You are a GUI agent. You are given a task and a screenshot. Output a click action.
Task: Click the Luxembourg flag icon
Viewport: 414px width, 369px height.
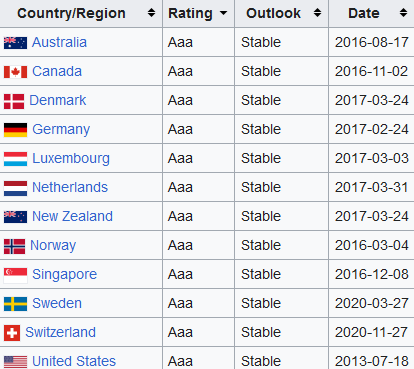(15, 159)
